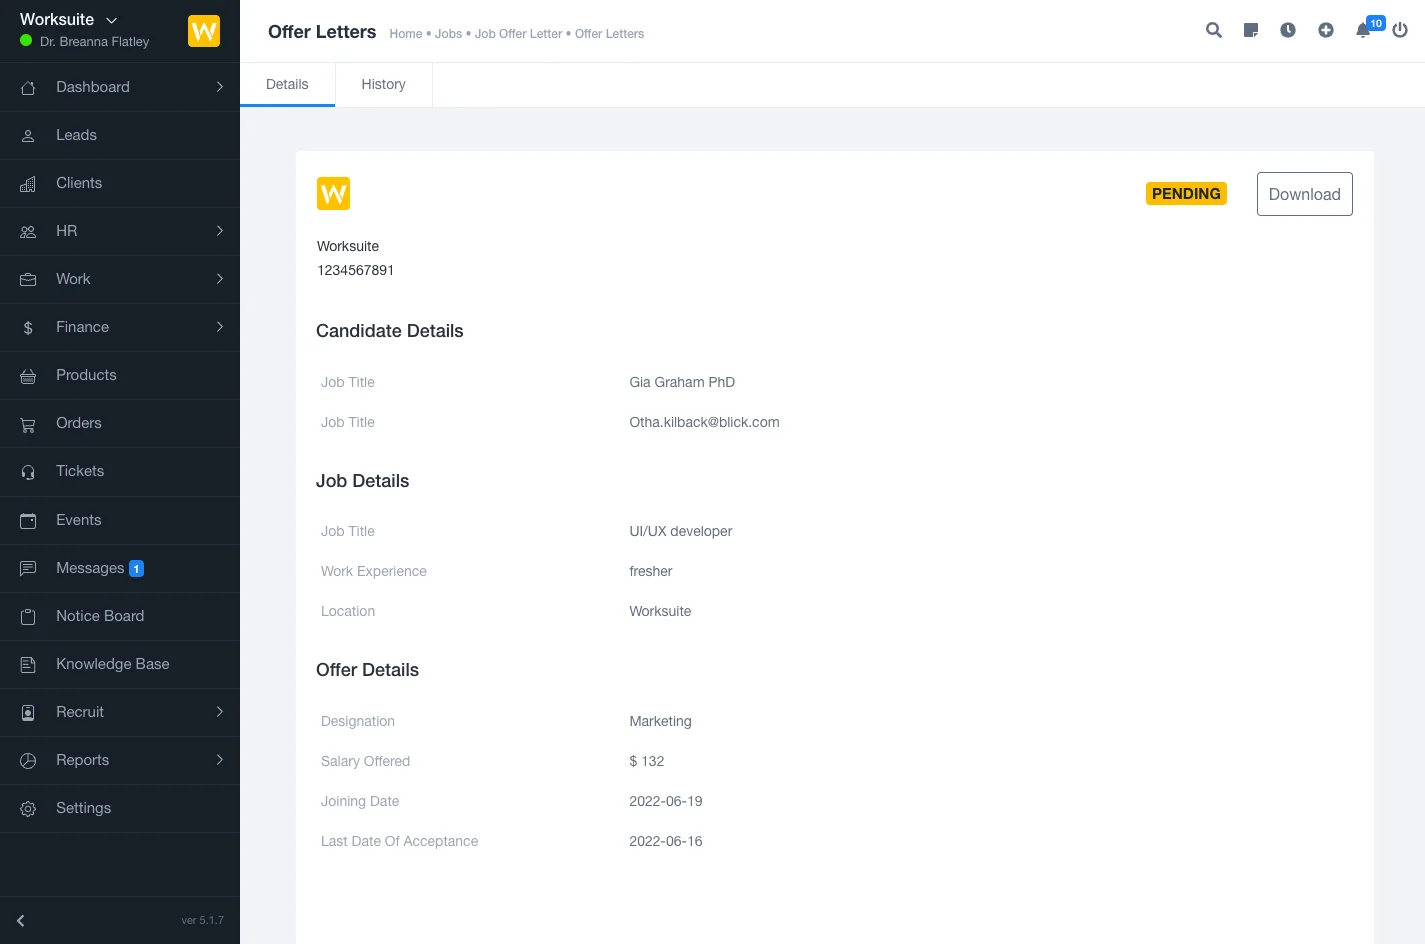Go to Jobs breadcrumb link
The width and height of the screenshot is (1425, 944).
coord(448,34)
